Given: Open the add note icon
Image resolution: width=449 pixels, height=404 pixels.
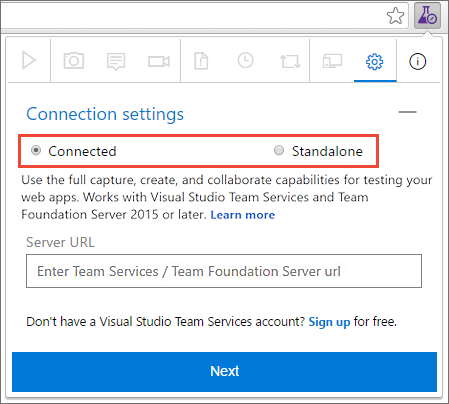Looking at the screenshot, I should [x=116, y=61].
